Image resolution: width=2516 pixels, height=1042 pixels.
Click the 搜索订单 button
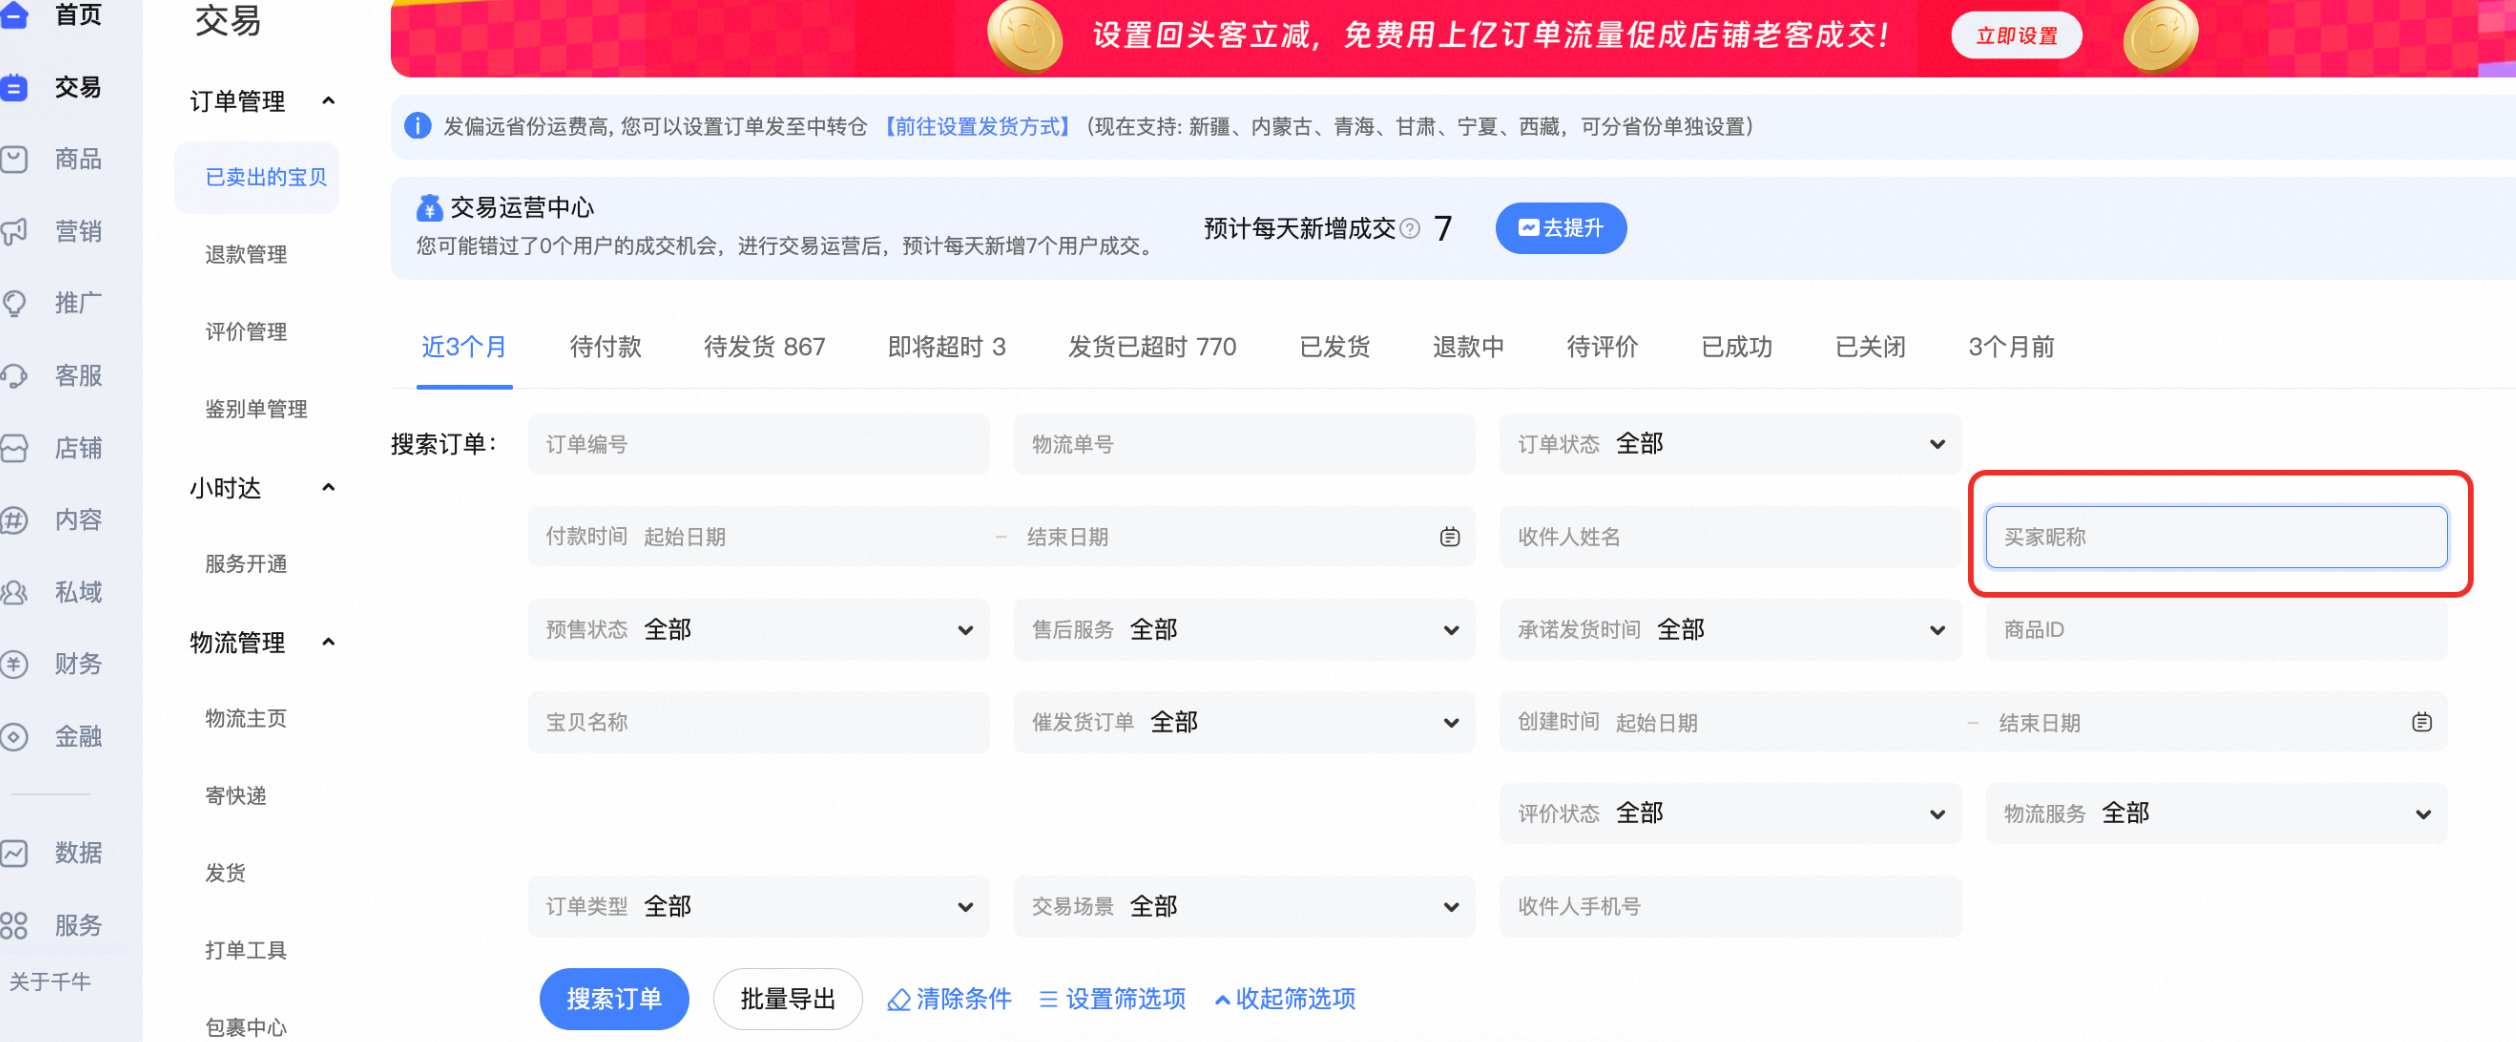tap(614, 999)
